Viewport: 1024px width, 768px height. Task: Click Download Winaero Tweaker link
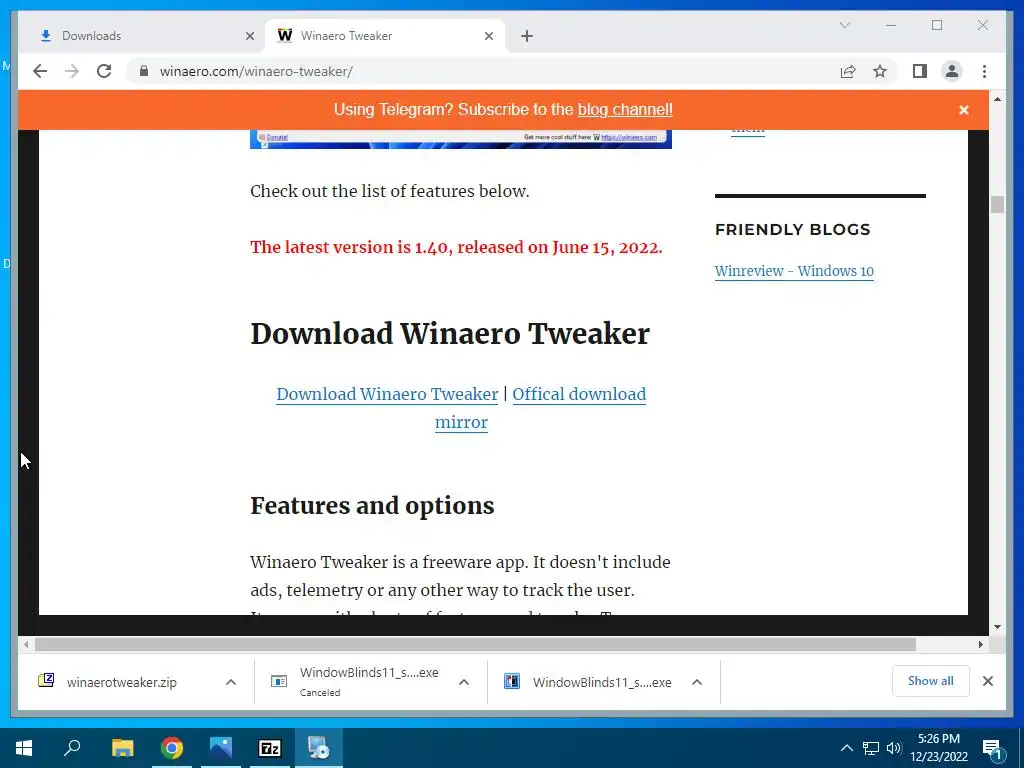point(387,394)
